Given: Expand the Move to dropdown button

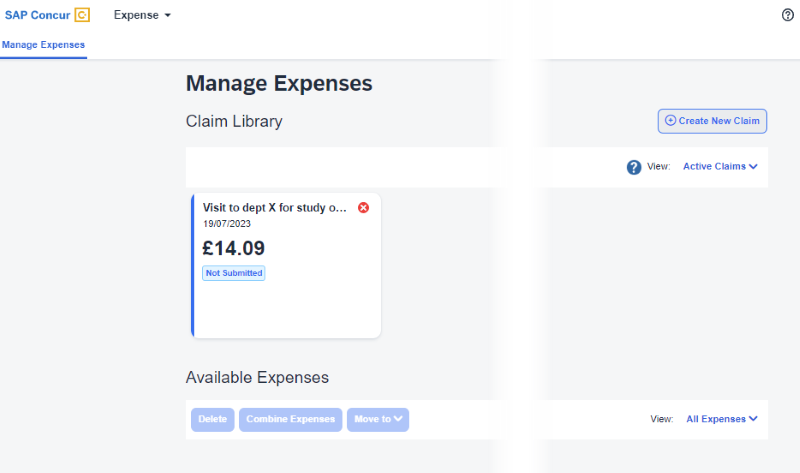Looking at the screenshot, I should (x=378, y=420).
